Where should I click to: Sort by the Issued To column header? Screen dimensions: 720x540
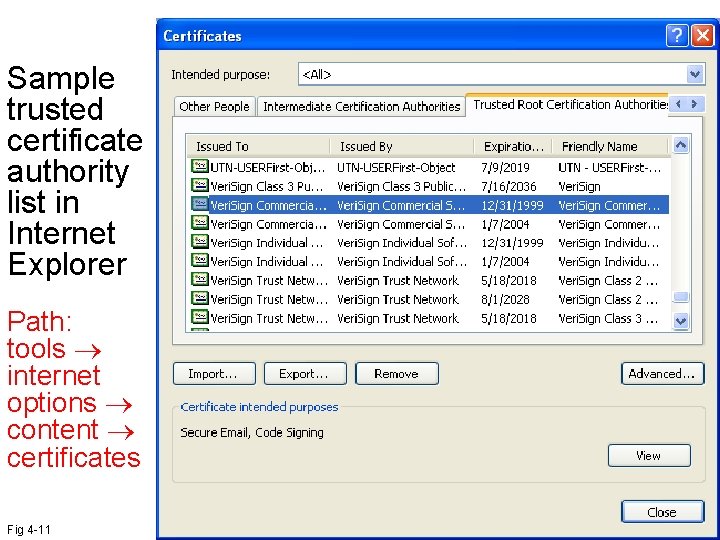pyautogui.click(x=258, y=146)
